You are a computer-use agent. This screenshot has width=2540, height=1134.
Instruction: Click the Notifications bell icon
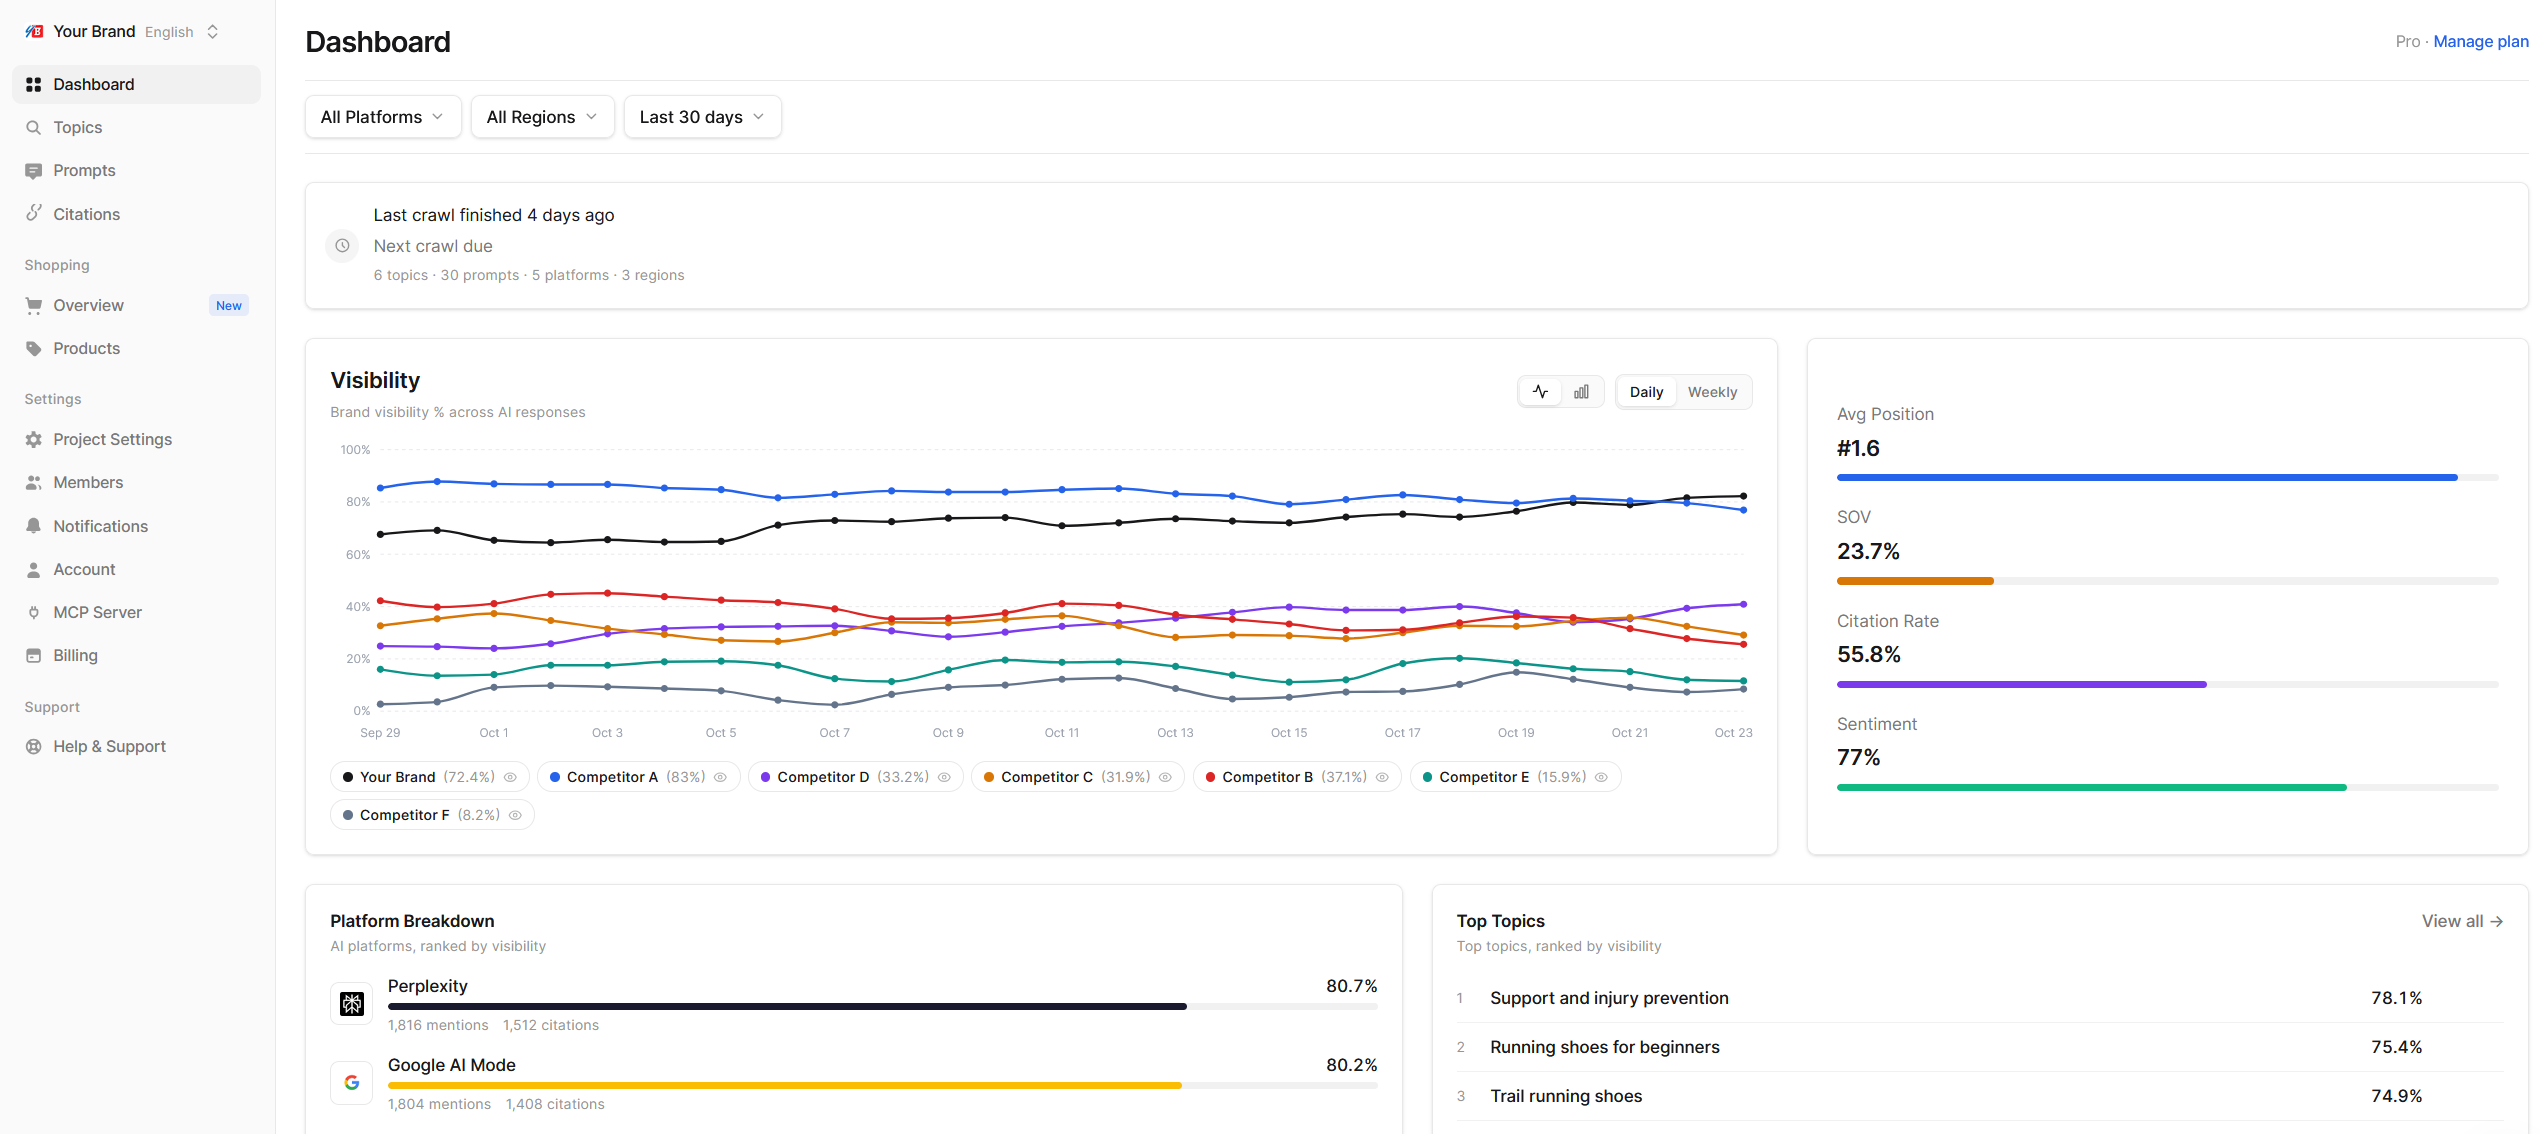pos(34,526)
